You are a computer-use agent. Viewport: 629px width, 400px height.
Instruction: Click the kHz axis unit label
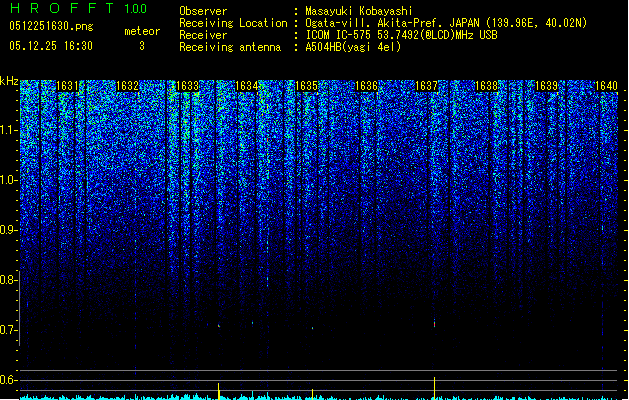coord(9,81)
